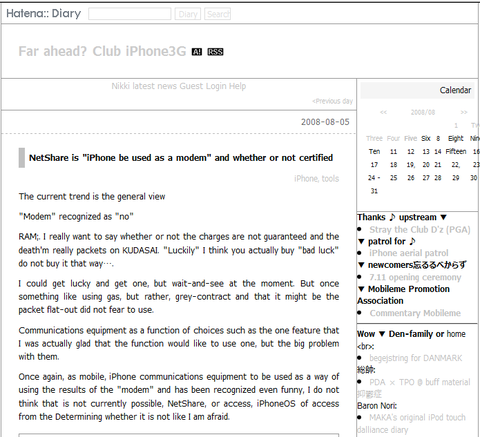Go to previous month in calendar
Image resolution: width=480 pixels, height=437 pixels.
point(383,112)
